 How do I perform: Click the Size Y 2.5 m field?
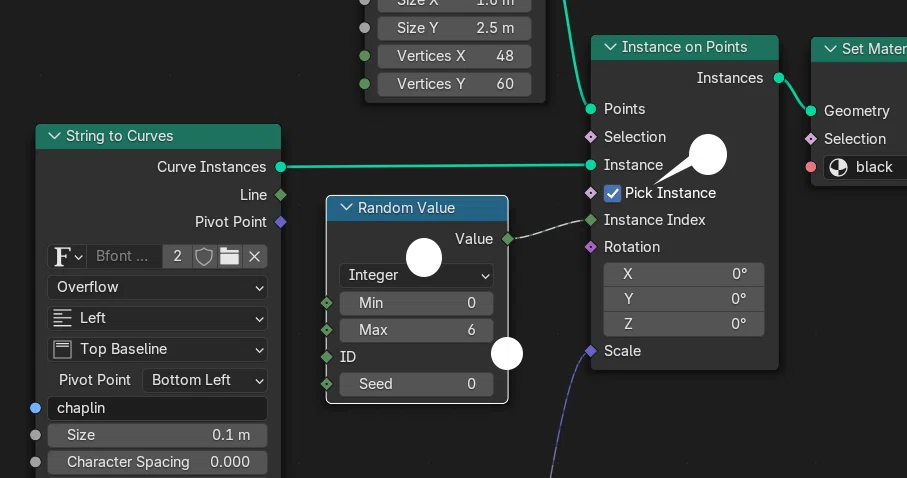coord(455,28)
